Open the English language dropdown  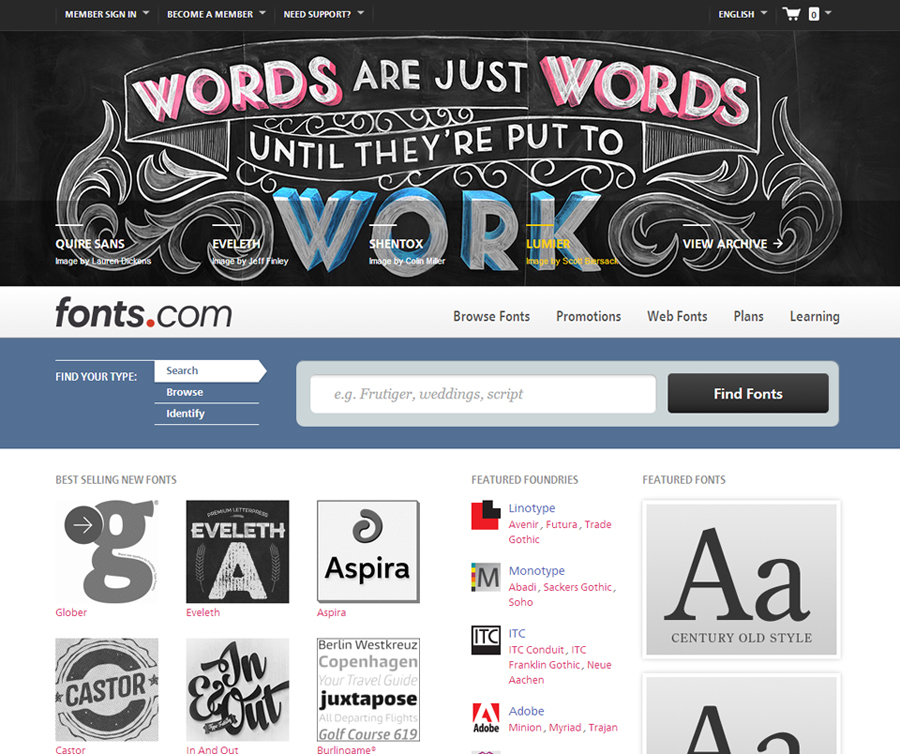click(x=743, y=14)
